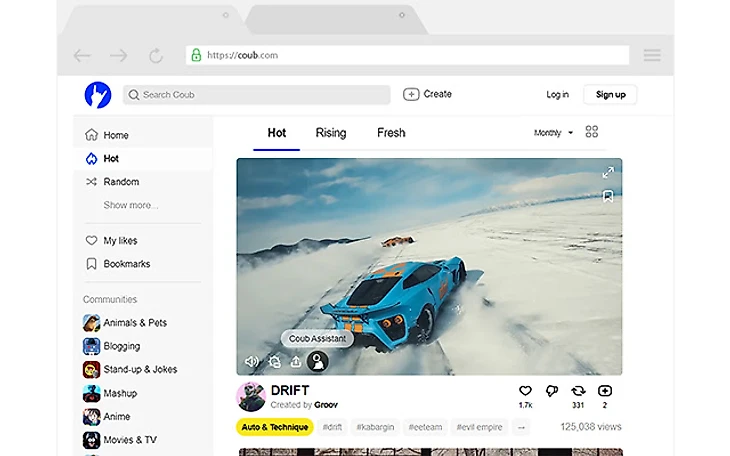Click the Create button
The image size is (730, 456).
click(x=428, y=94)
